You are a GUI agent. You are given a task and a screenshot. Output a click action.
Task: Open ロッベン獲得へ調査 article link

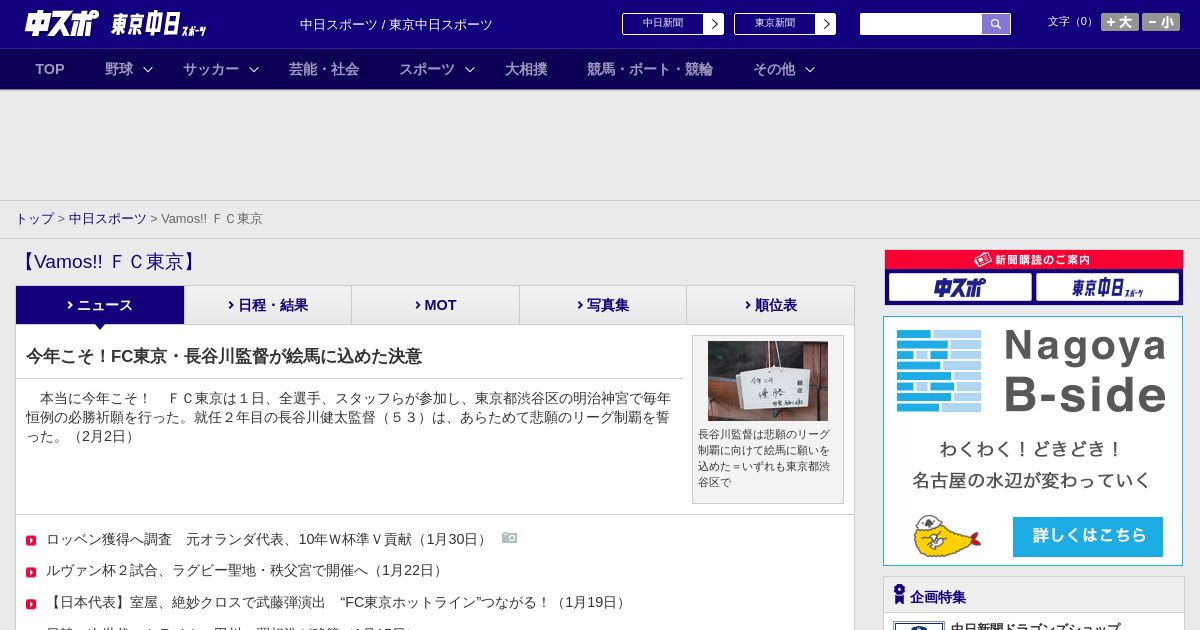click(268, 539)
